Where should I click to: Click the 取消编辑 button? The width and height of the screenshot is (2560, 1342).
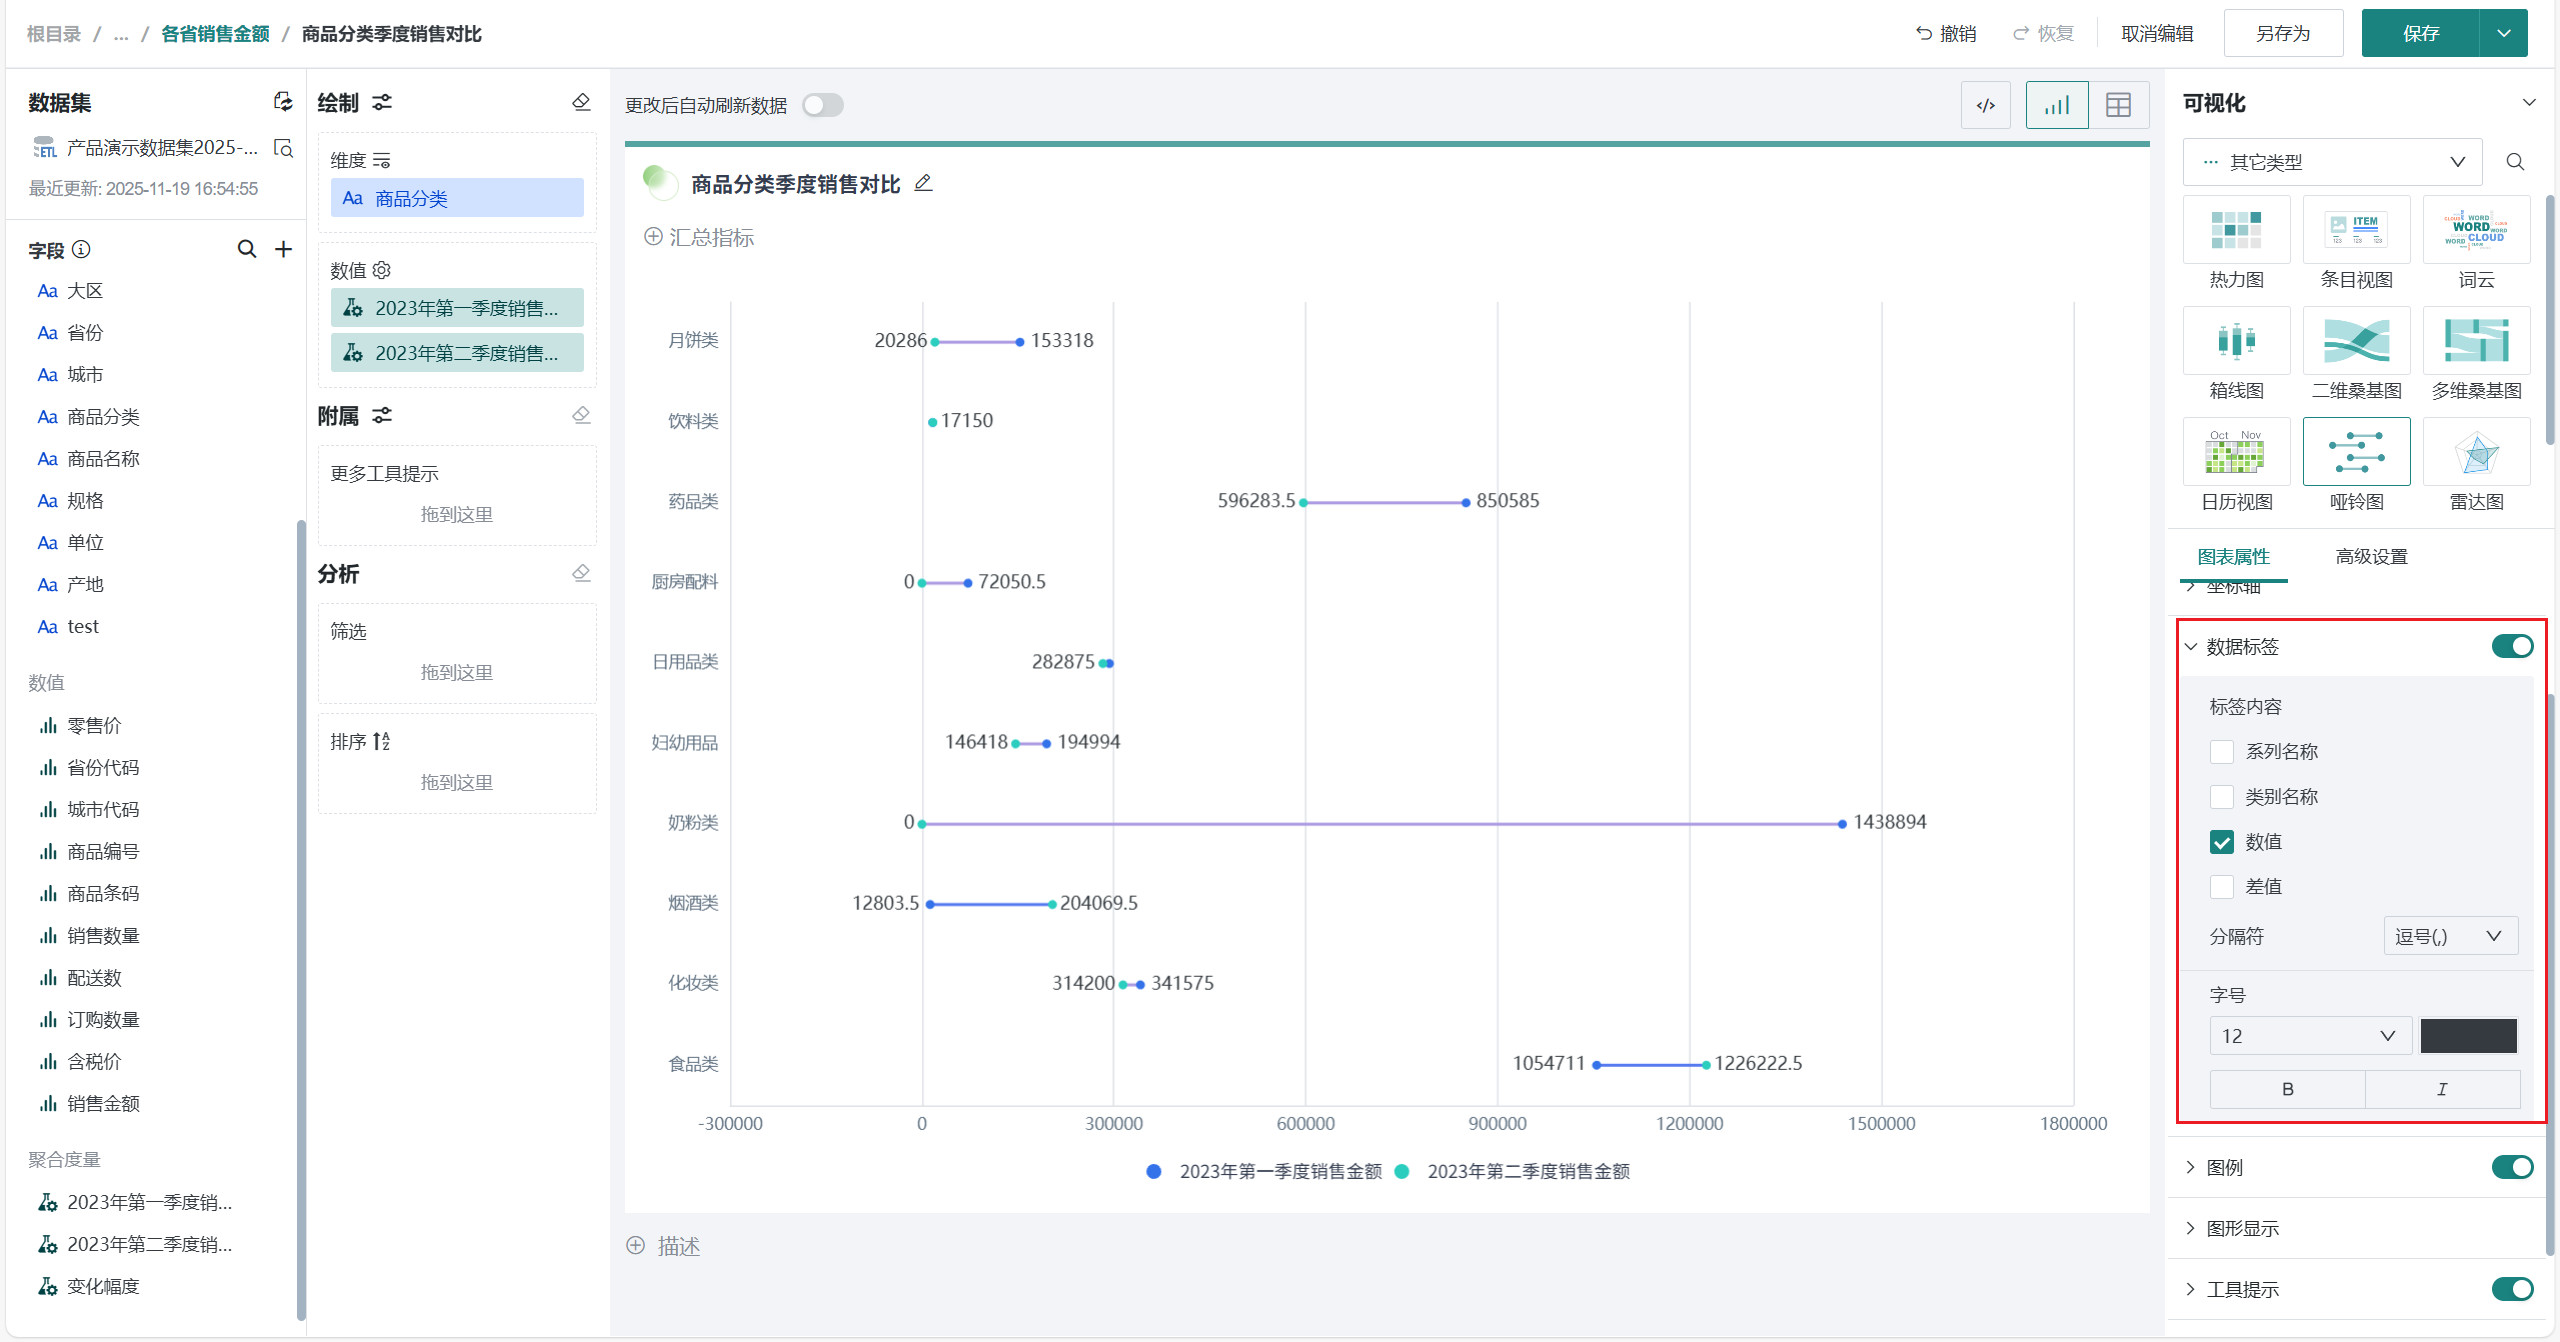coord(2157,33)
